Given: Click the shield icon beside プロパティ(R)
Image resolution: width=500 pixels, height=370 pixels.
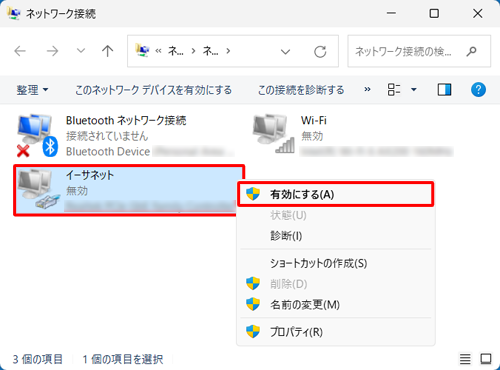Looking at the screenshot, I should point(253,331).
